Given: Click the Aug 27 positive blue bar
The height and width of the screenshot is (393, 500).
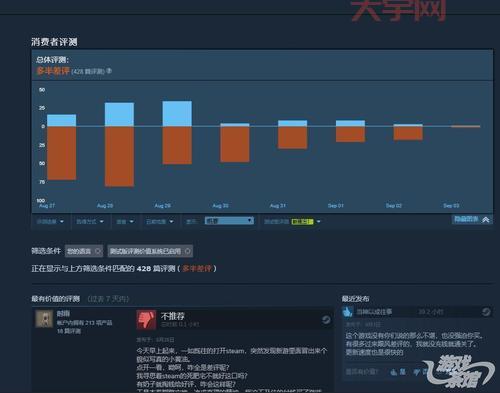Looking at the screenshot, I should 62,120.
